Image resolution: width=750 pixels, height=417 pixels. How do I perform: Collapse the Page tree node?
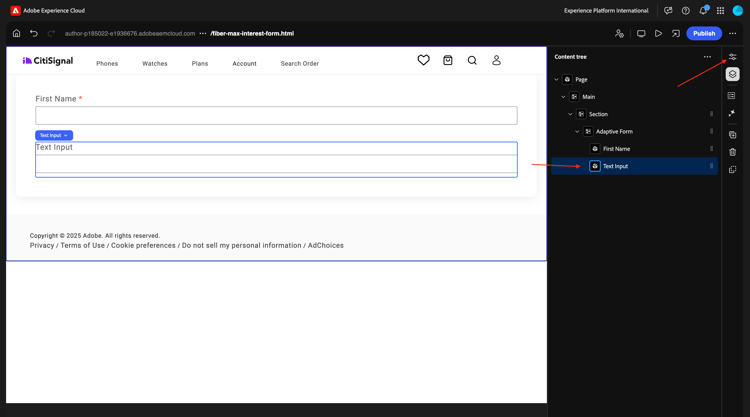pyautogui.click(x=556, y=79)
